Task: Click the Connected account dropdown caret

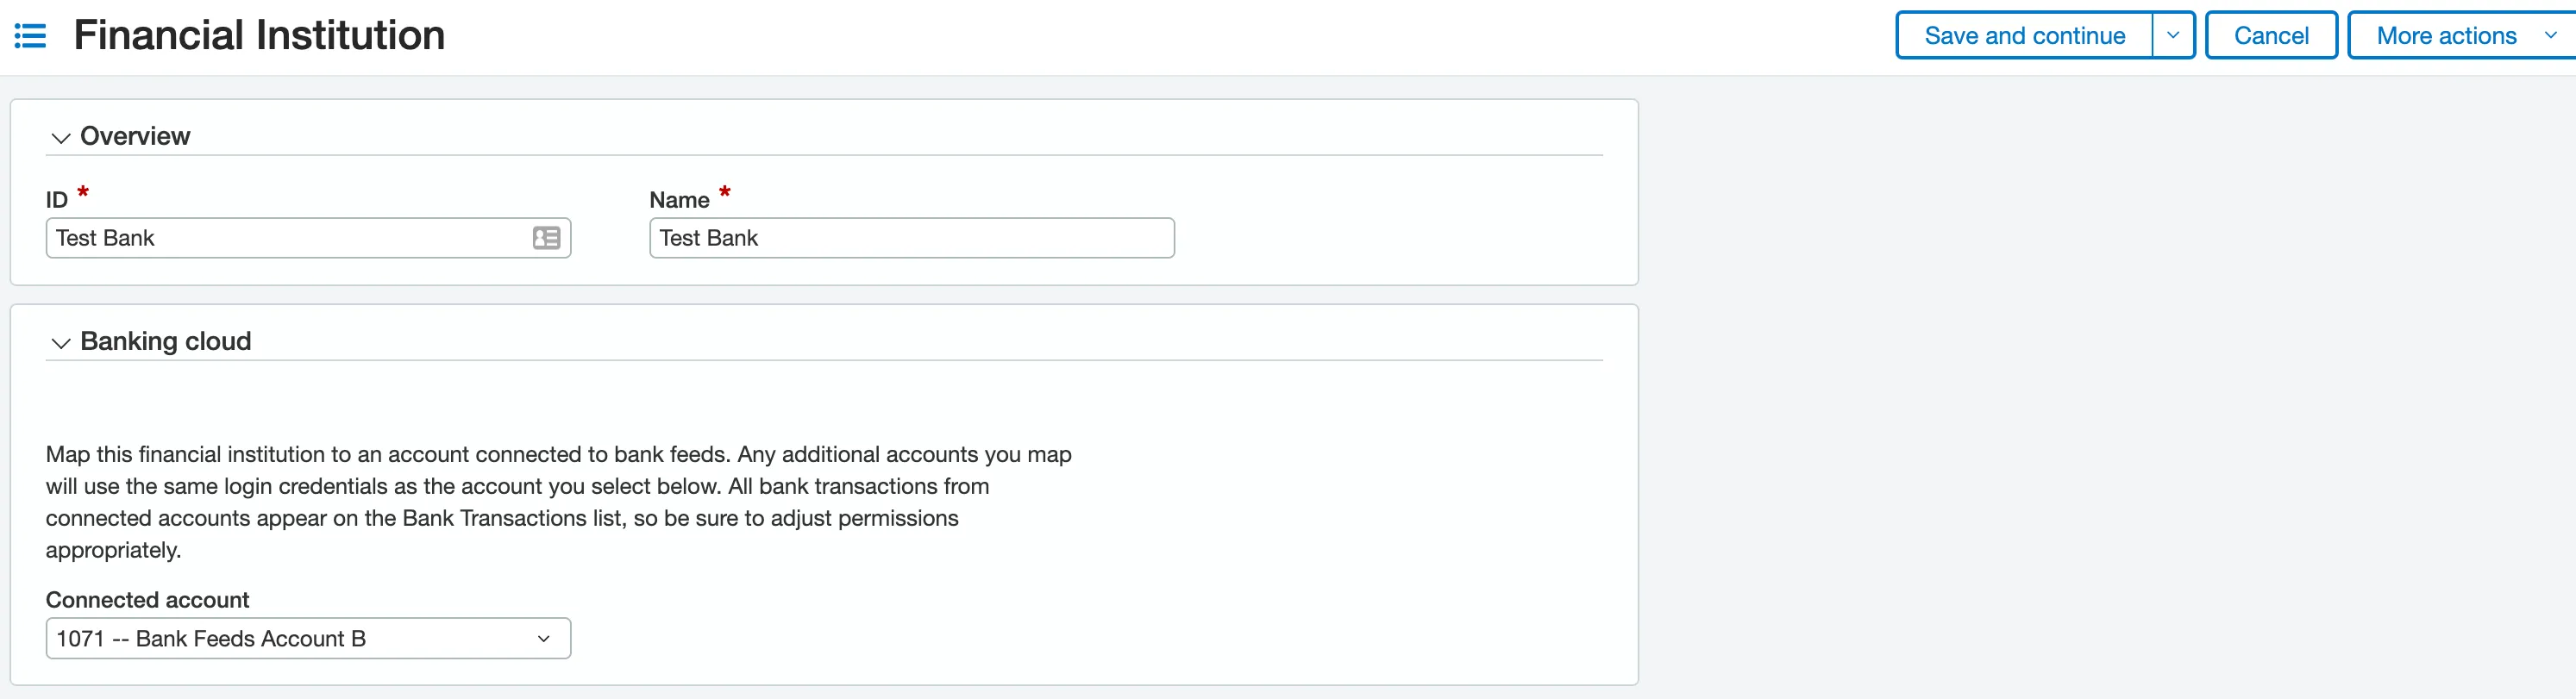Action: [x=544, y=639]
